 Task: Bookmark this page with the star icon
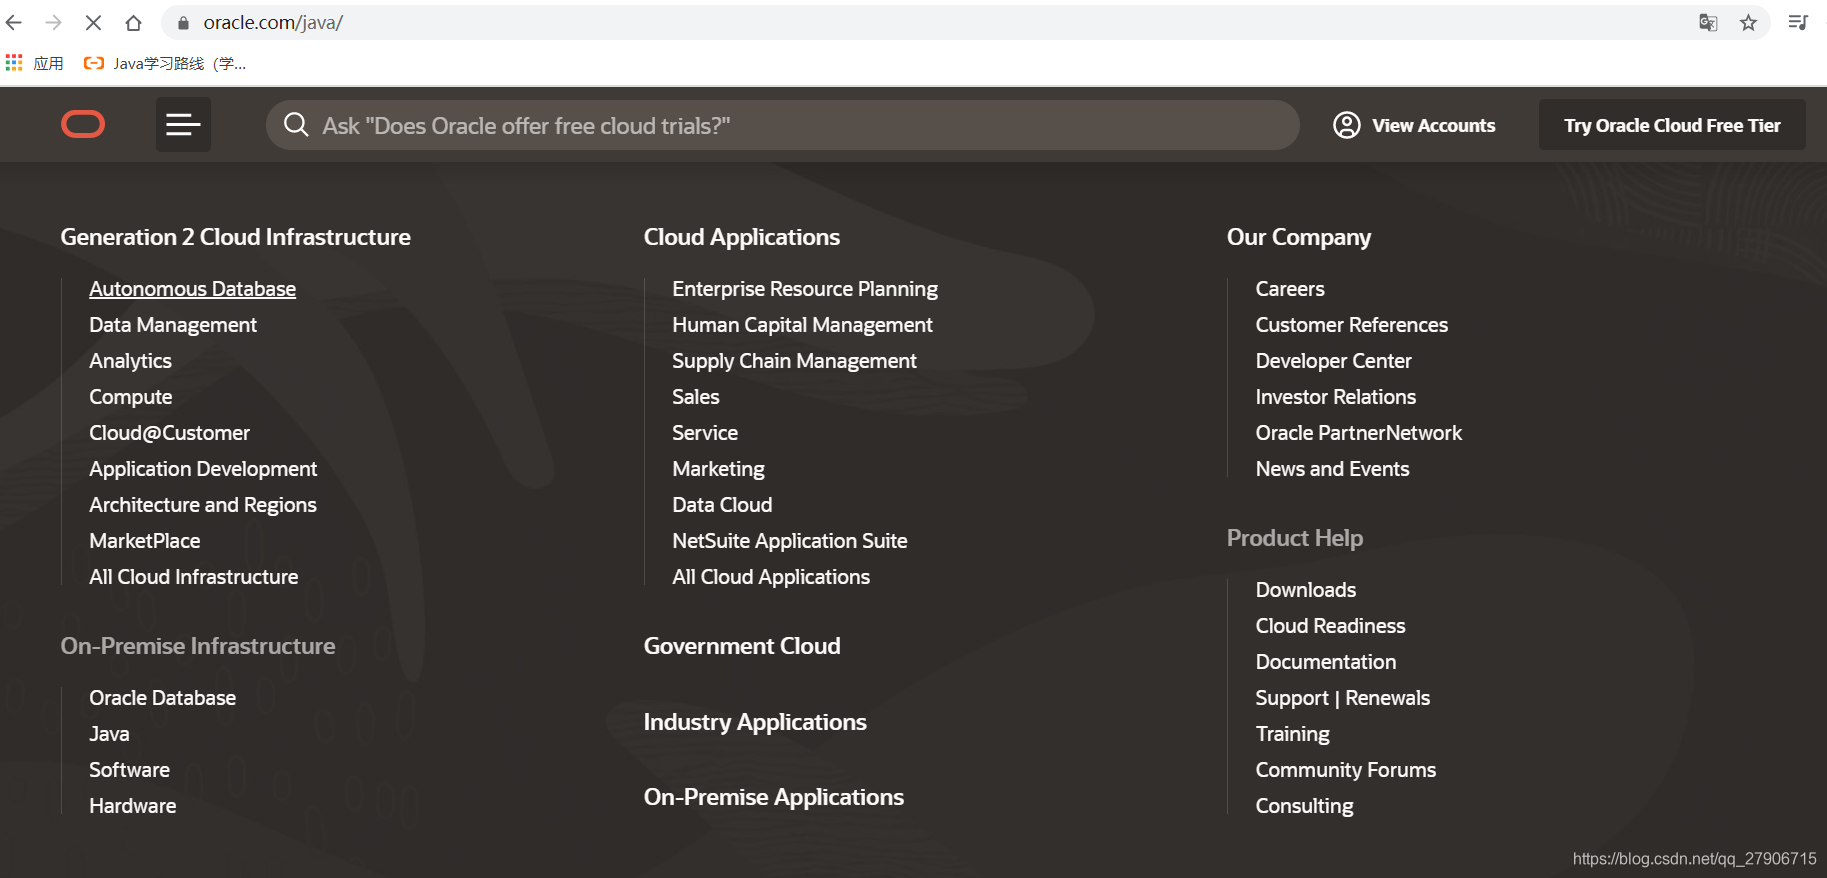tap(1748, 22)
